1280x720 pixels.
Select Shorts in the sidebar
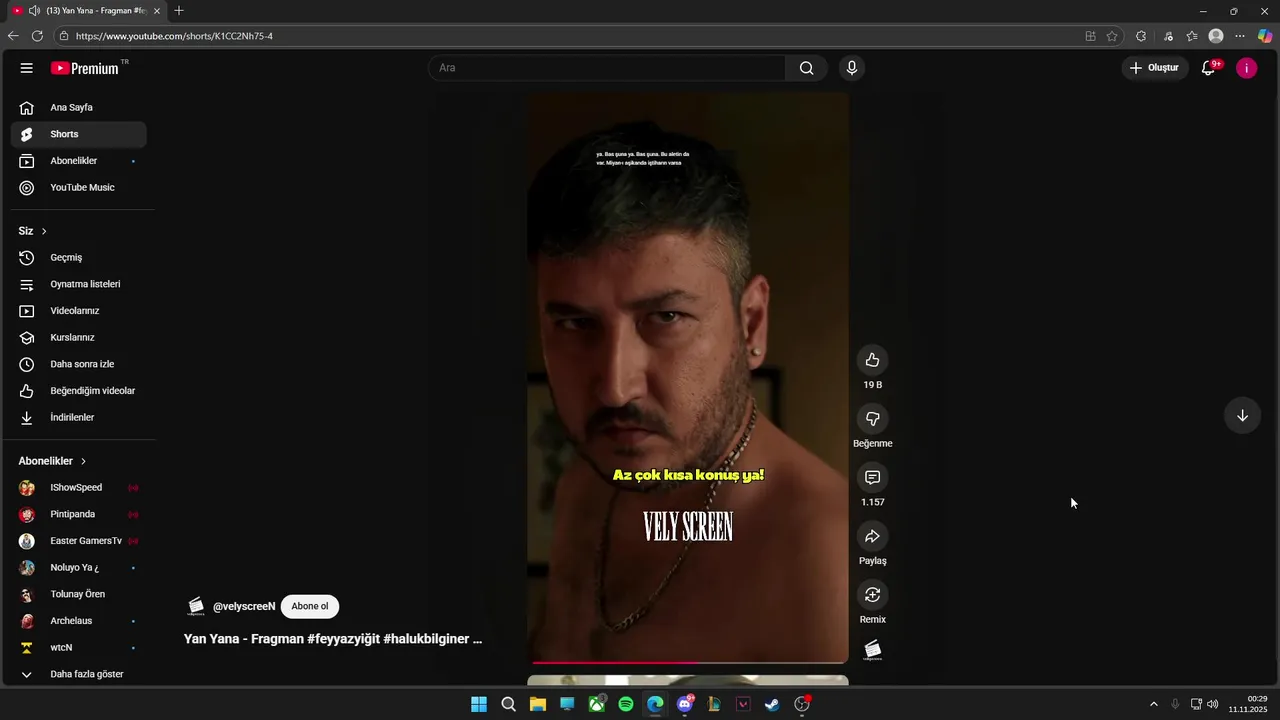coord(79,134)
